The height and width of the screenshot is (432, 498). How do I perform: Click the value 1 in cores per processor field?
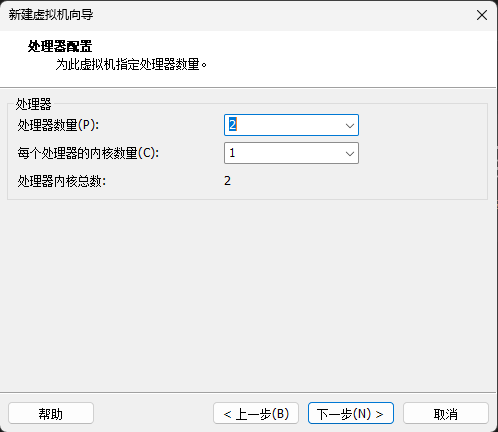232,153
